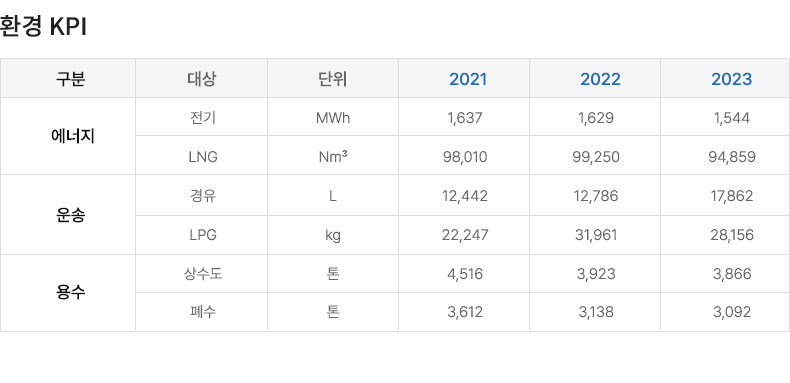The image size is (790, 383).
Task: Select the 2022 LPG value 31,961
Action: pyautogui.click(x=596, y=235)
